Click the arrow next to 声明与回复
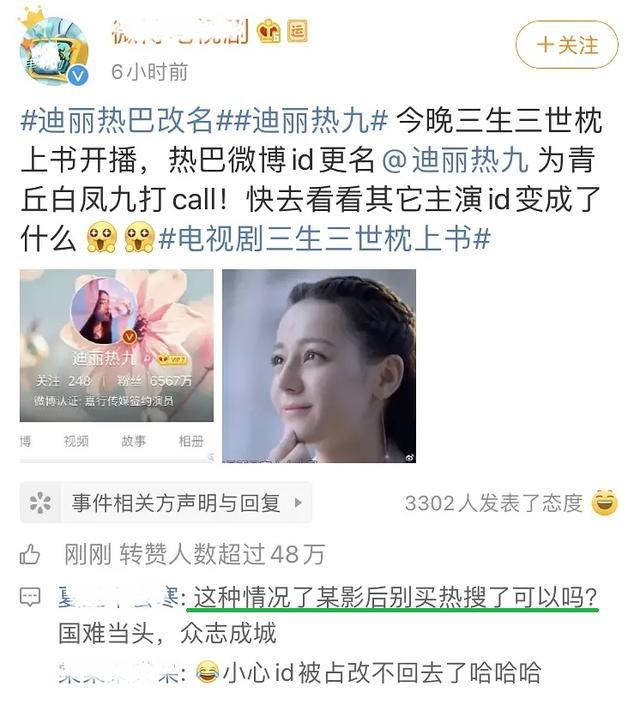 click(298, 503)
